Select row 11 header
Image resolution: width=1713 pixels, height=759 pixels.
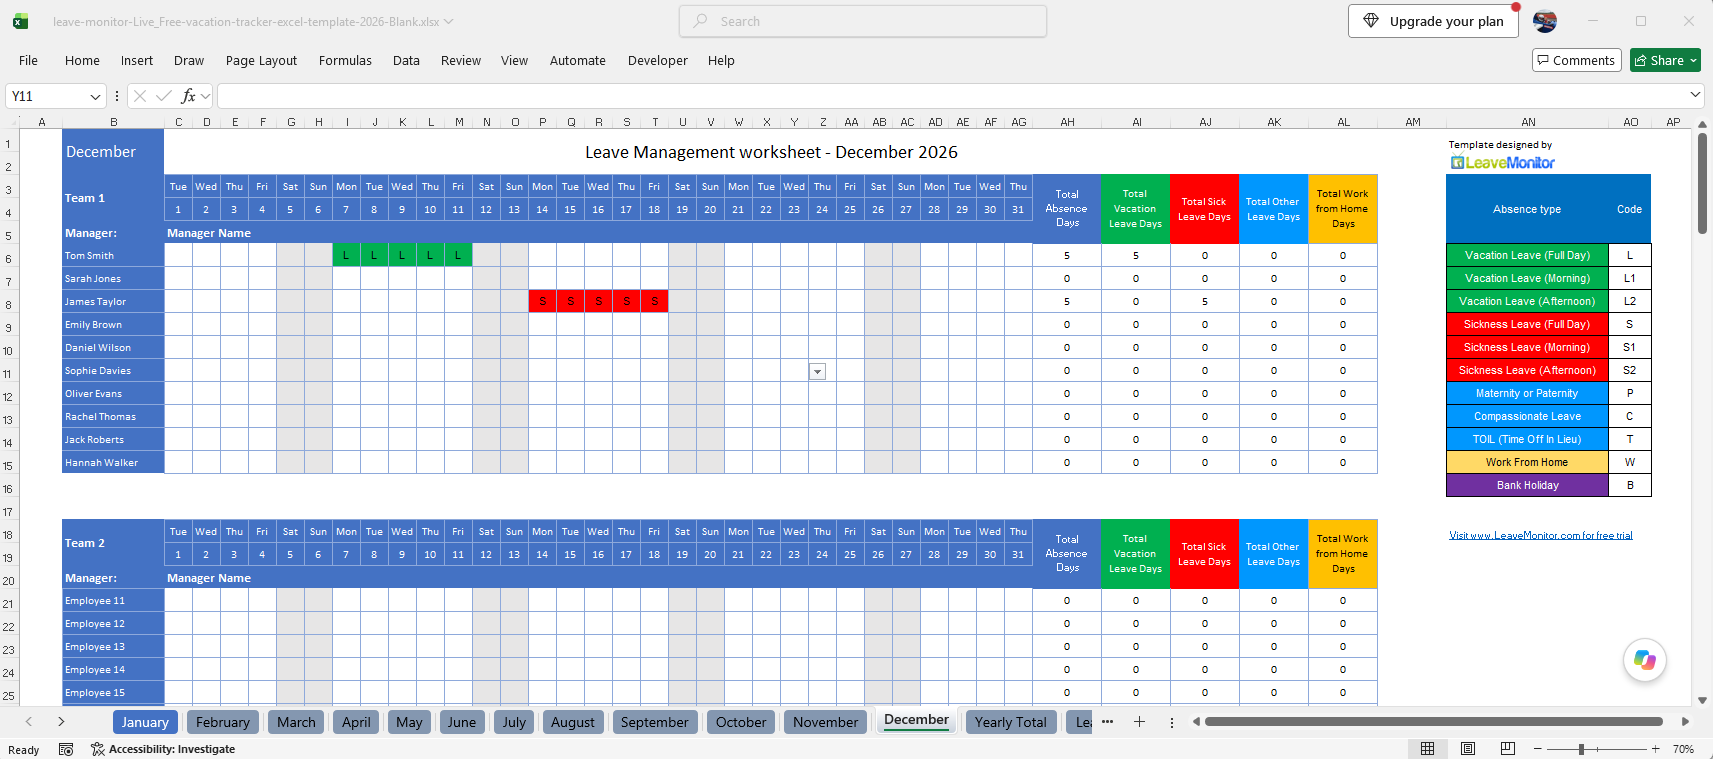[x=8, y=374]
